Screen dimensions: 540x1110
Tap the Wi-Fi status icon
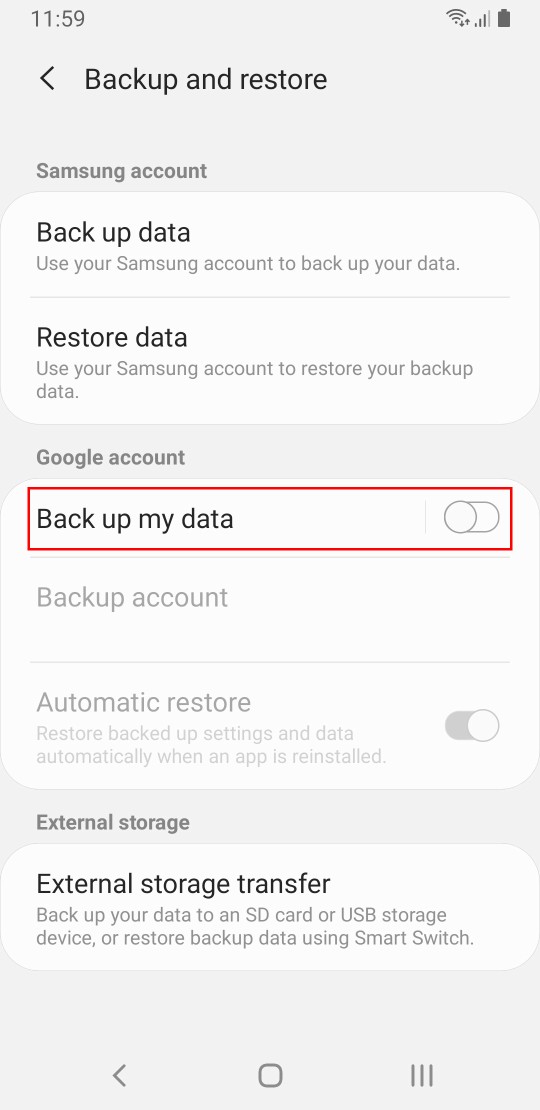coord(459,18)
